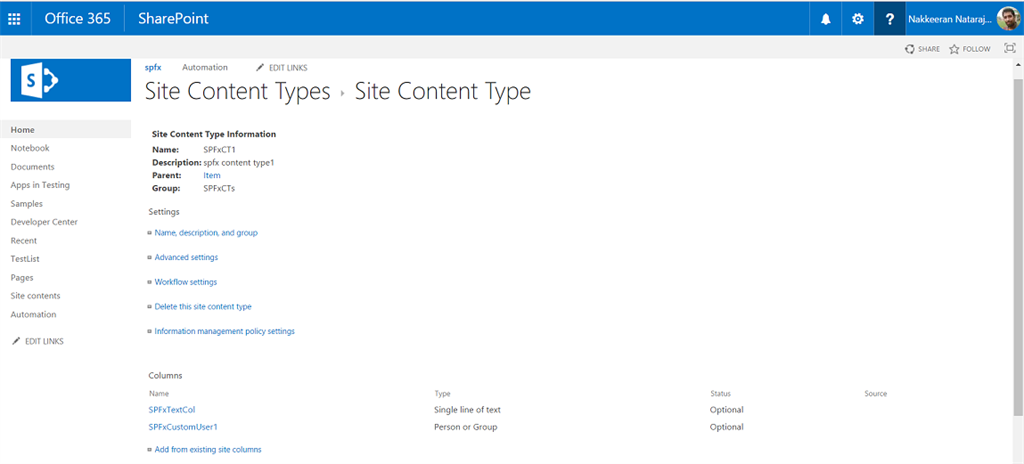1024x464 pixels.
Task: Click the help question mark icon
Action: (x=889, y=18)
